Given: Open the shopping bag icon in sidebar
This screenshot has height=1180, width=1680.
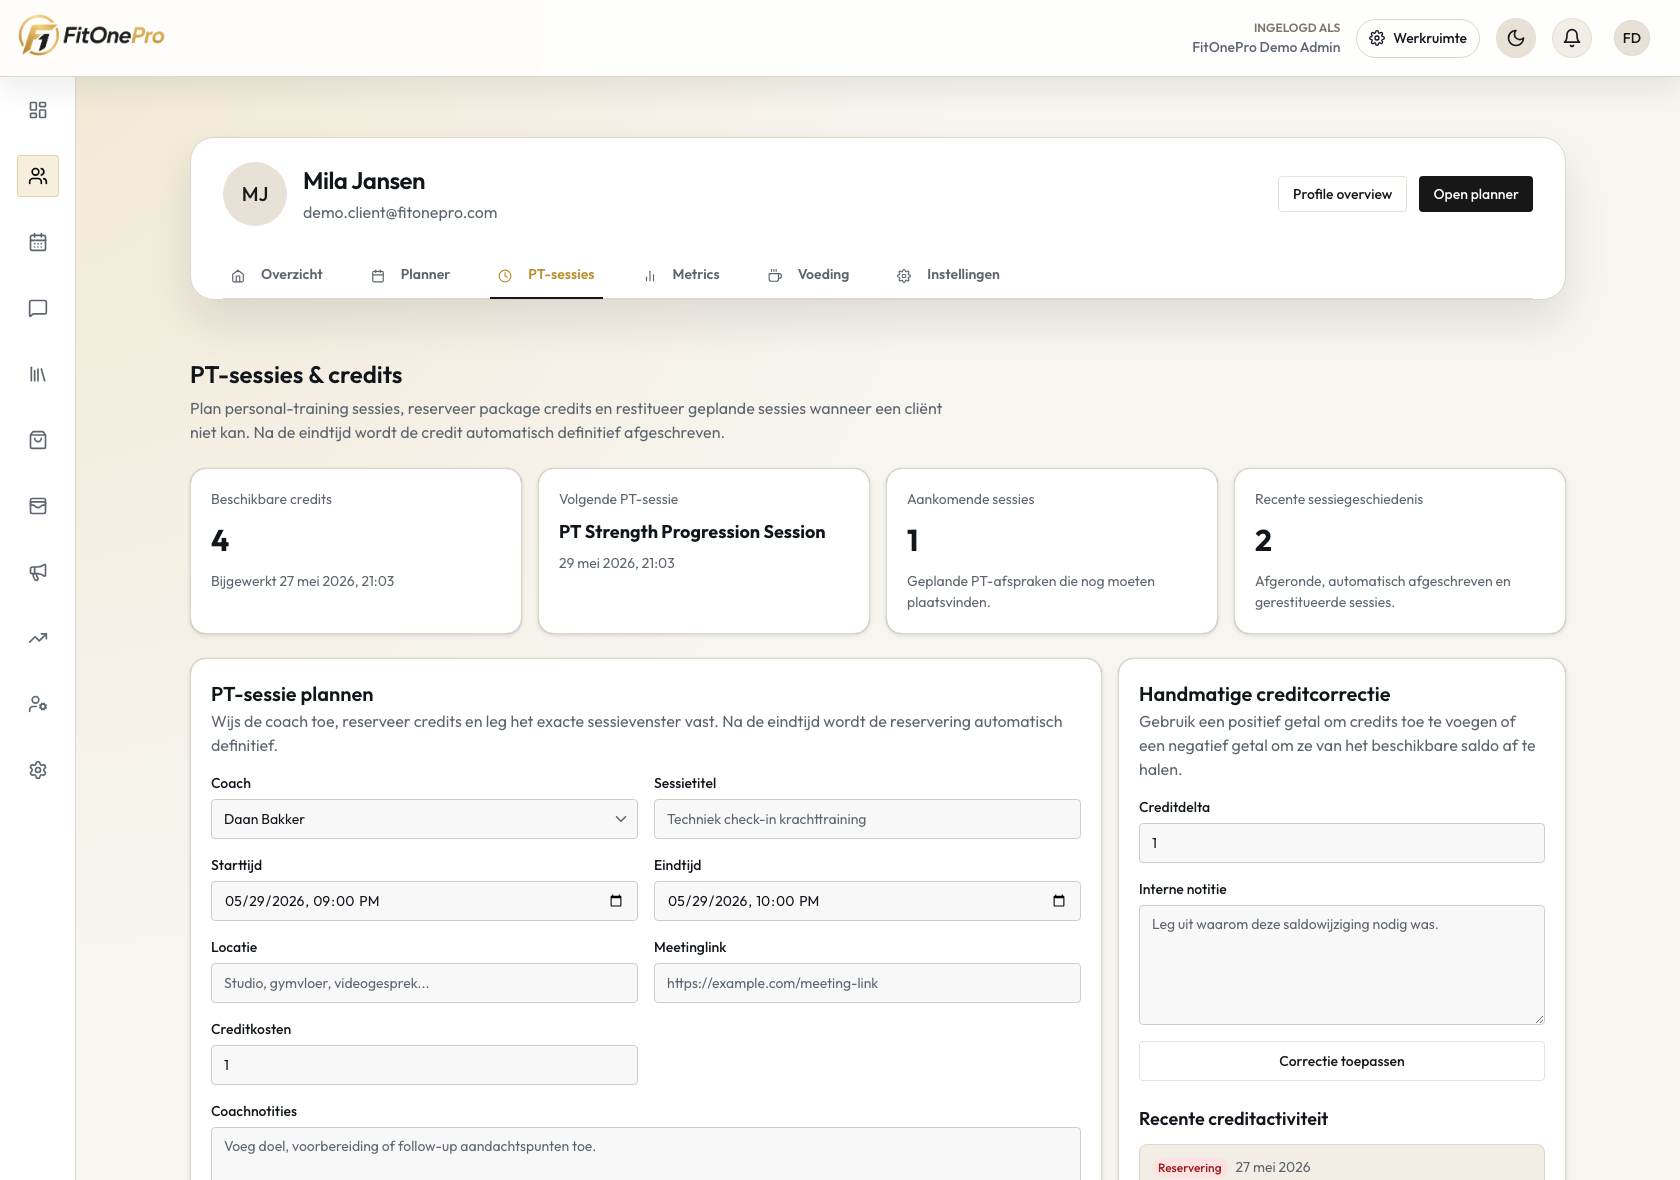Looking at the screenshot, I should pyautogui.click(x=38, y=440).
